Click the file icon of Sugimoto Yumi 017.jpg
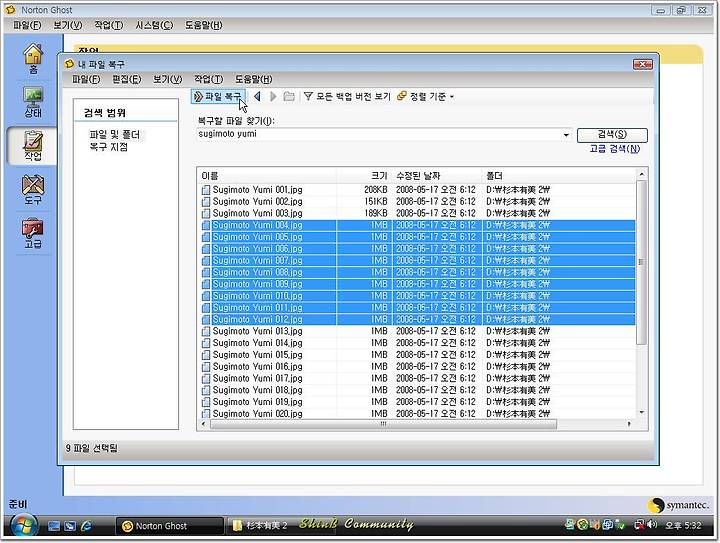 [x=206, y=379]
